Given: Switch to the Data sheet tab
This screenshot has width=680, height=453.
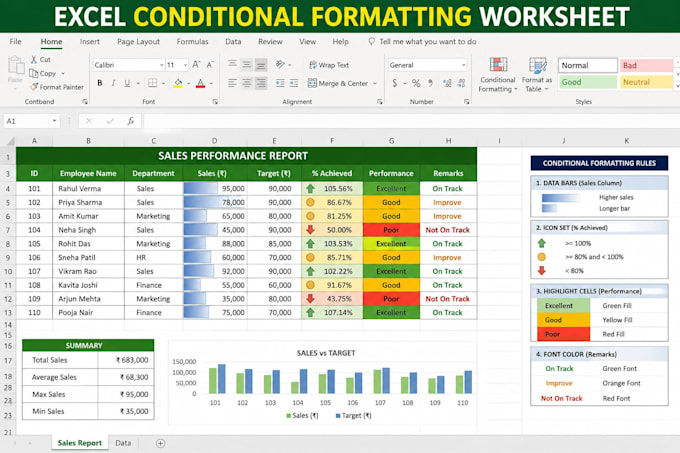Looking at the screenshot, I should tap(123, 443).
